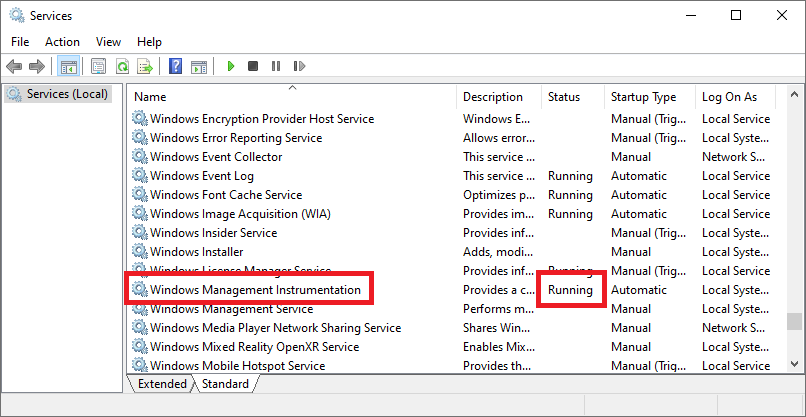Click the Export List toolbar icon
The image size is (806, 417).
(146, 66)
